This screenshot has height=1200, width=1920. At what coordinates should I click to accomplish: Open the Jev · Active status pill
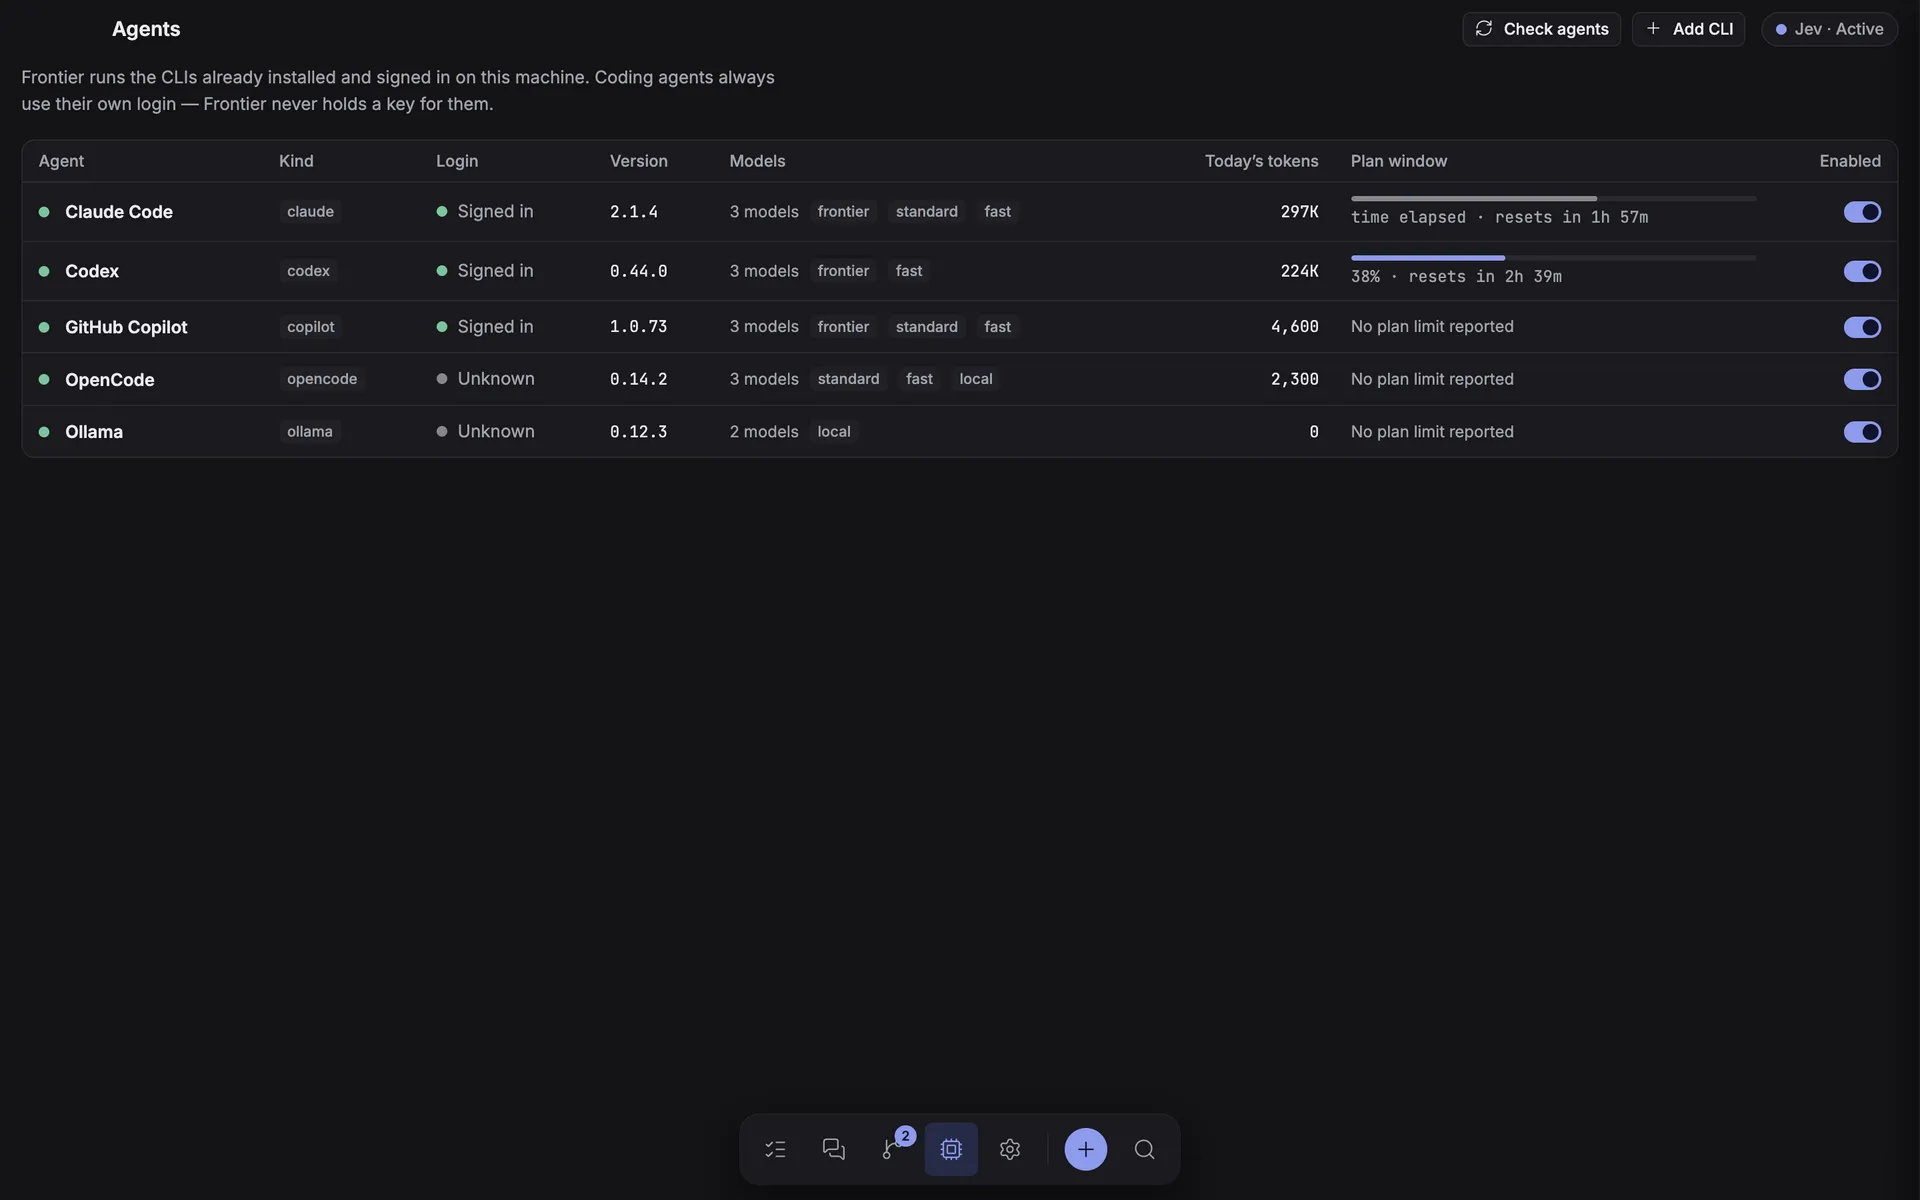(x=1829, y=29)
